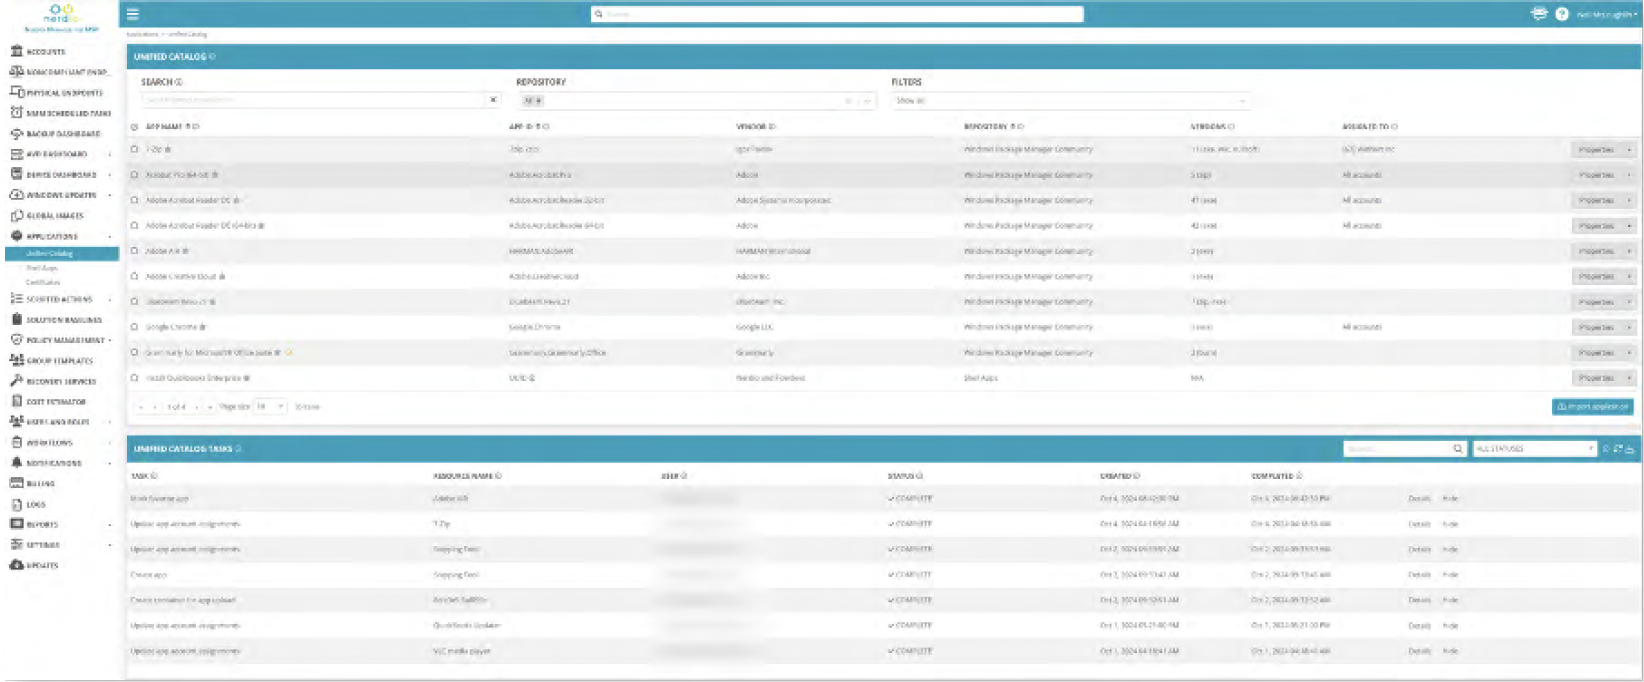Select the Adobe Creative Cloud row checkbox

(x=134, y=276)
